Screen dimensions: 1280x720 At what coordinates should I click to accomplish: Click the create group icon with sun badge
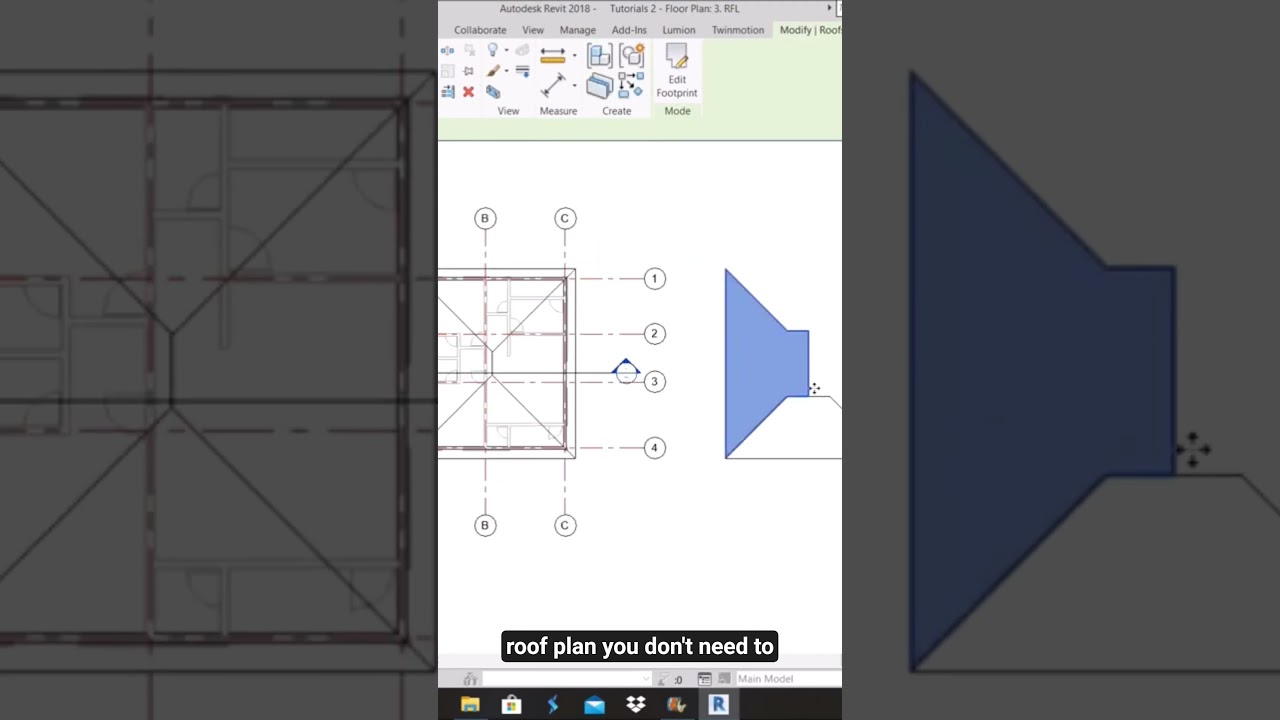[631, 56]
